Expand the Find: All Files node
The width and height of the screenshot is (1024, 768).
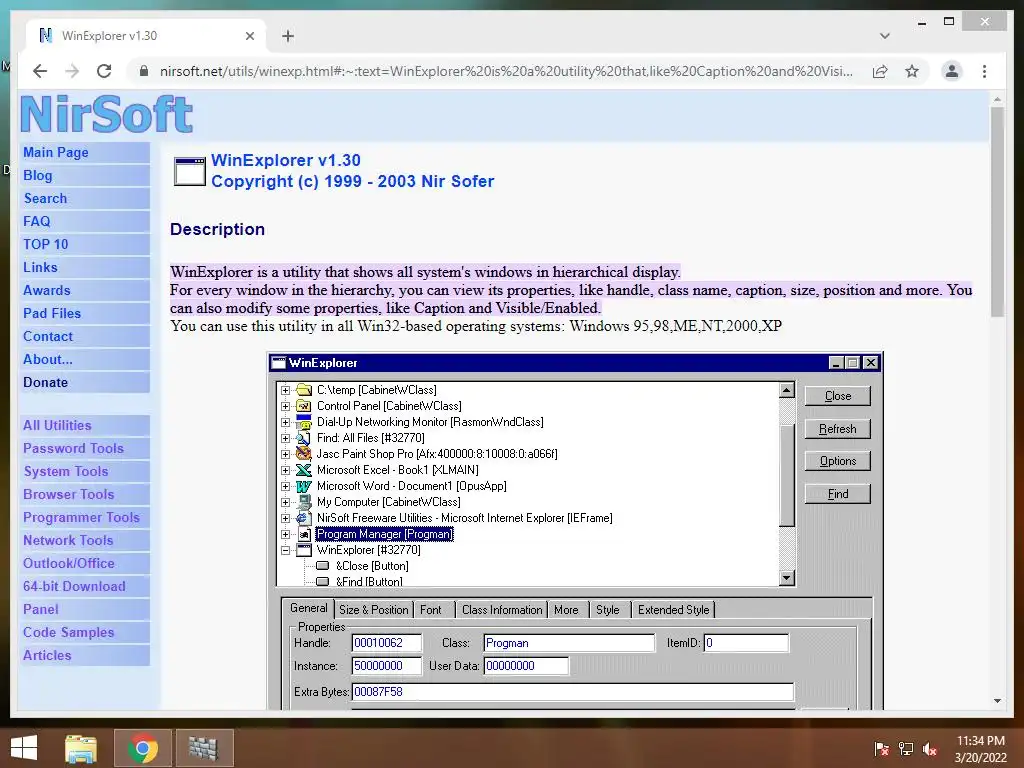tap(285, 438)
